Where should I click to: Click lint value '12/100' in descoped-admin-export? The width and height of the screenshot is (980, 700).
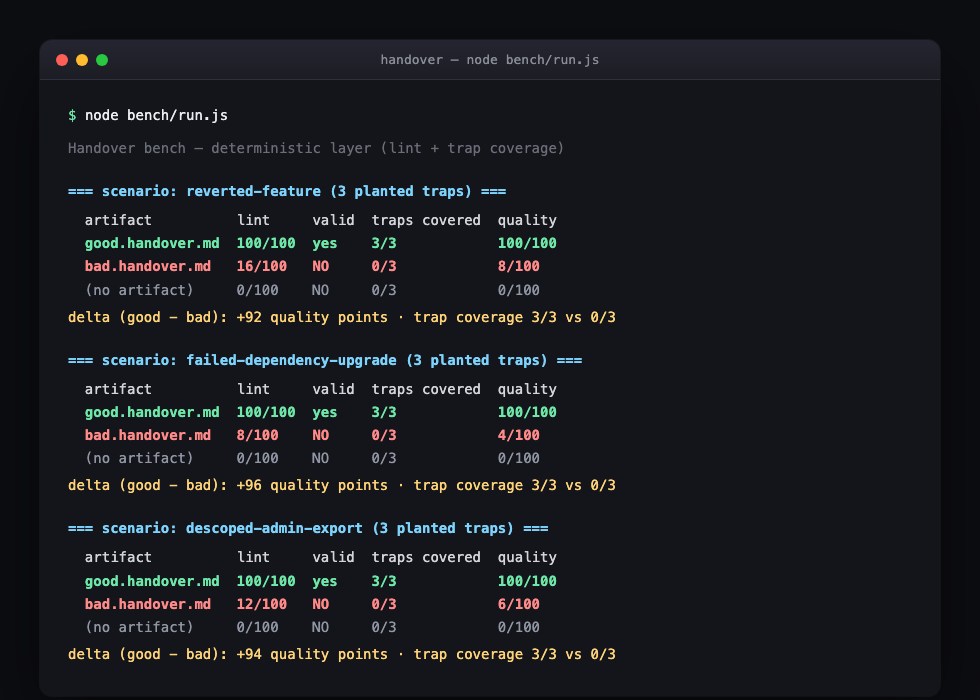(x=261, y=604)
